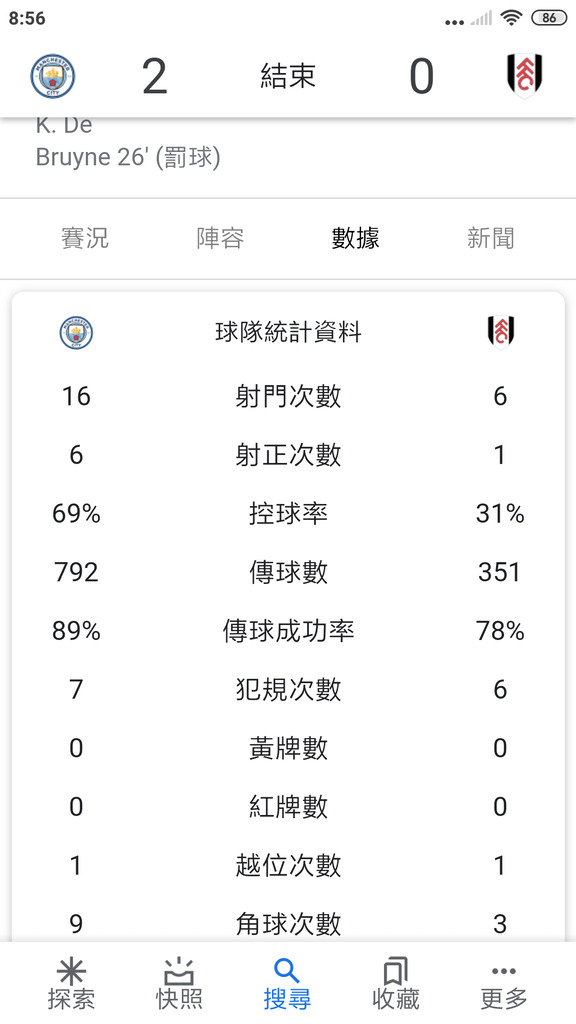
Task: Tap Manchester City's score of 2
Action: click(155, 76)
